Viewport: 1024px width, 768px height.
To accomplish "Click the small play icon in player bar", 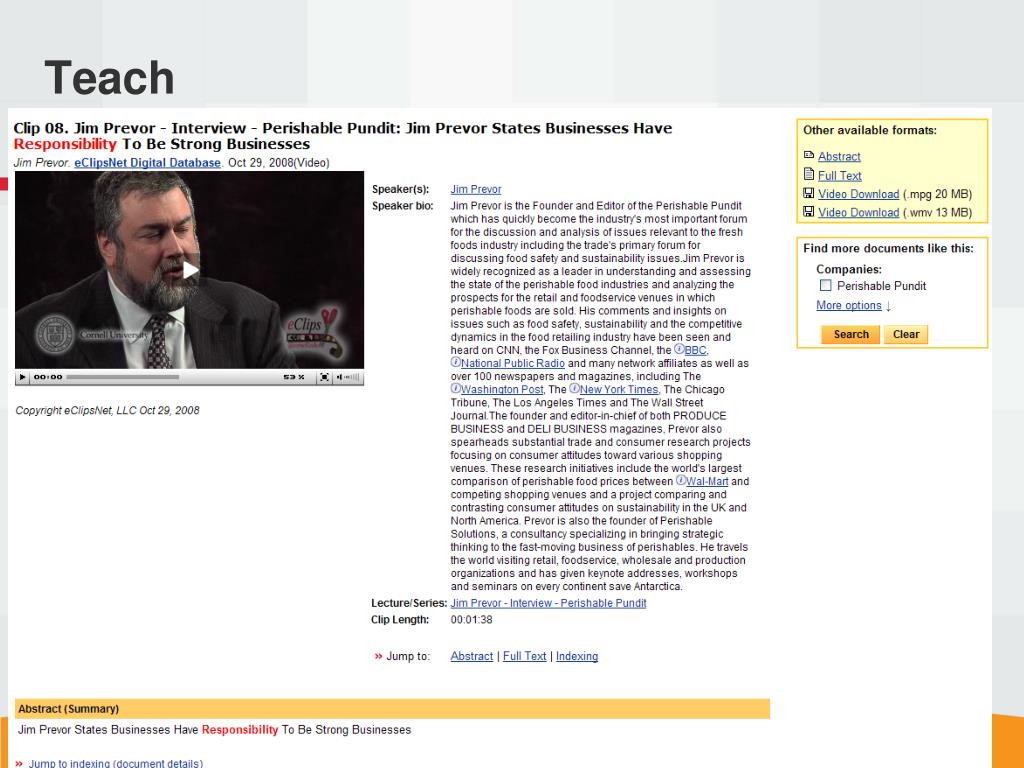I will (x=23, y=377).
